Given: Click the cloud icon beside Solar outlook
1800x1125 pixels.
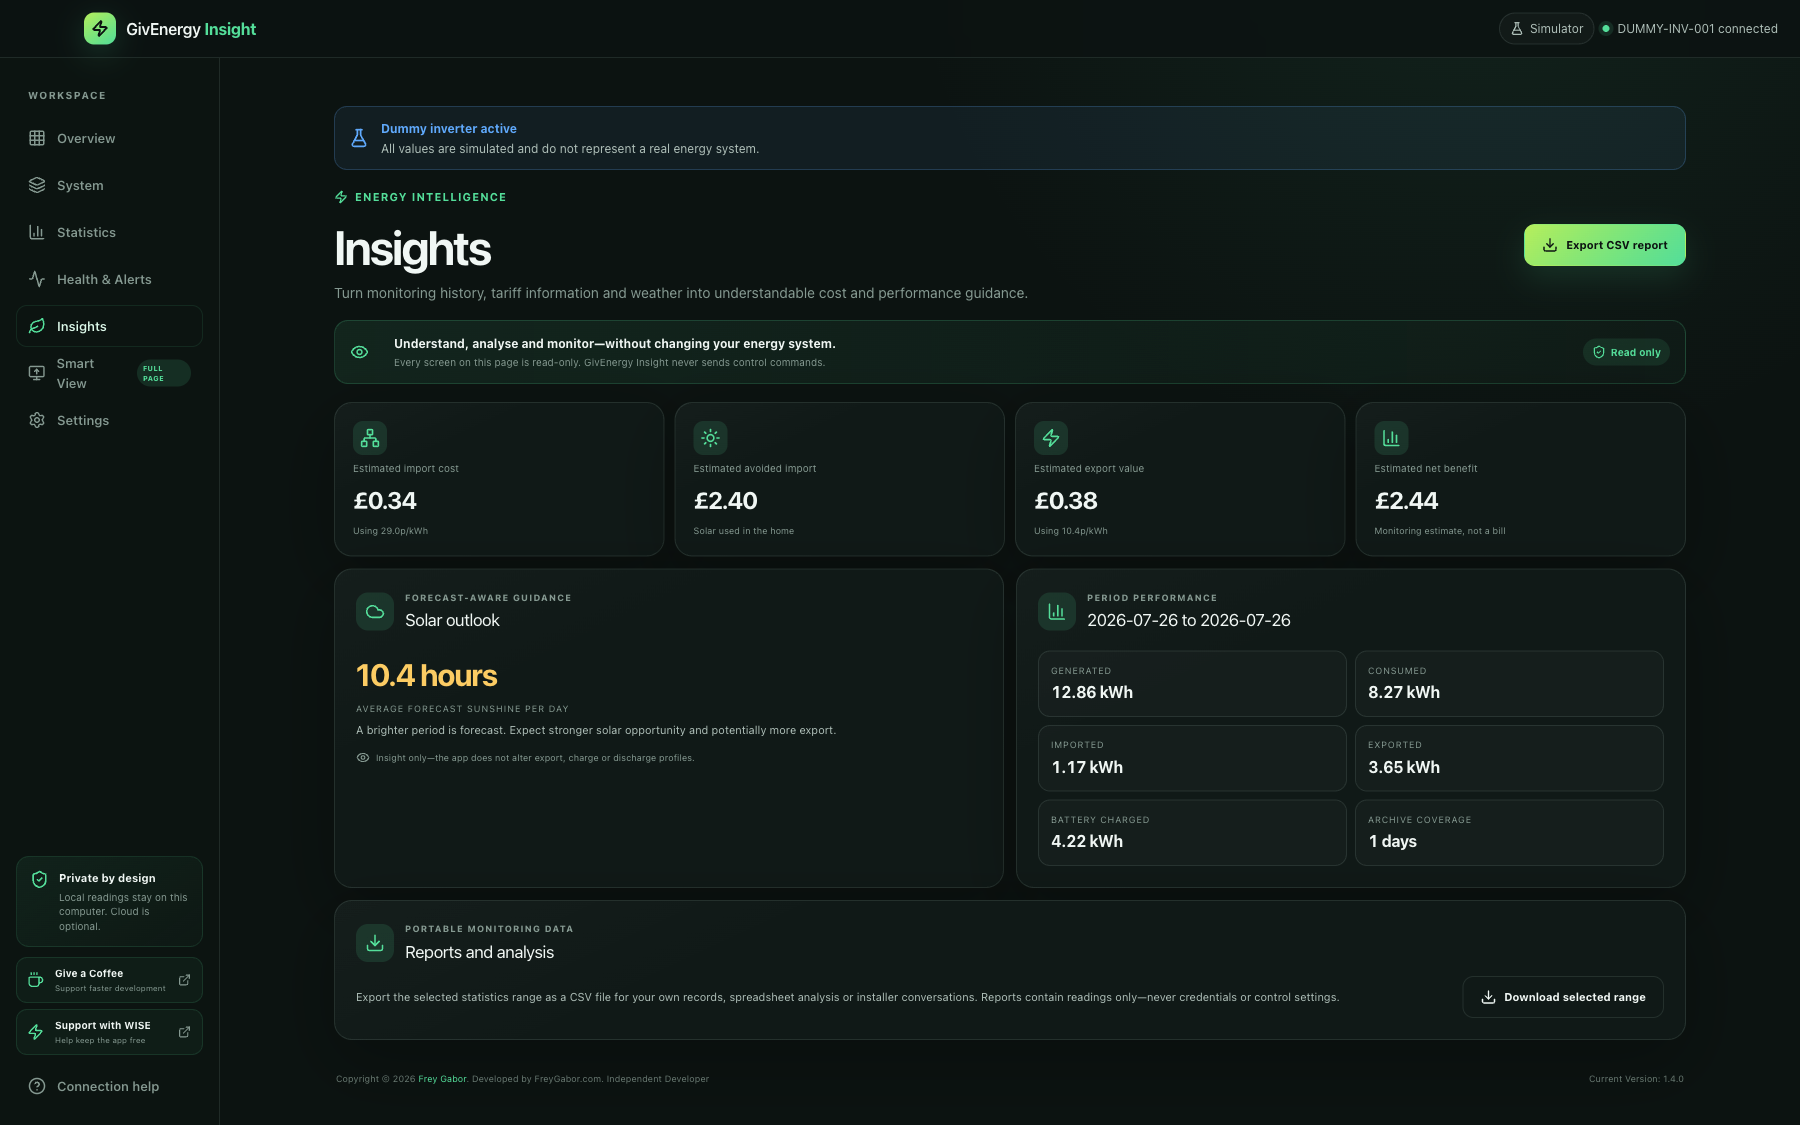Looking at the screenshot, I should 375,612.
